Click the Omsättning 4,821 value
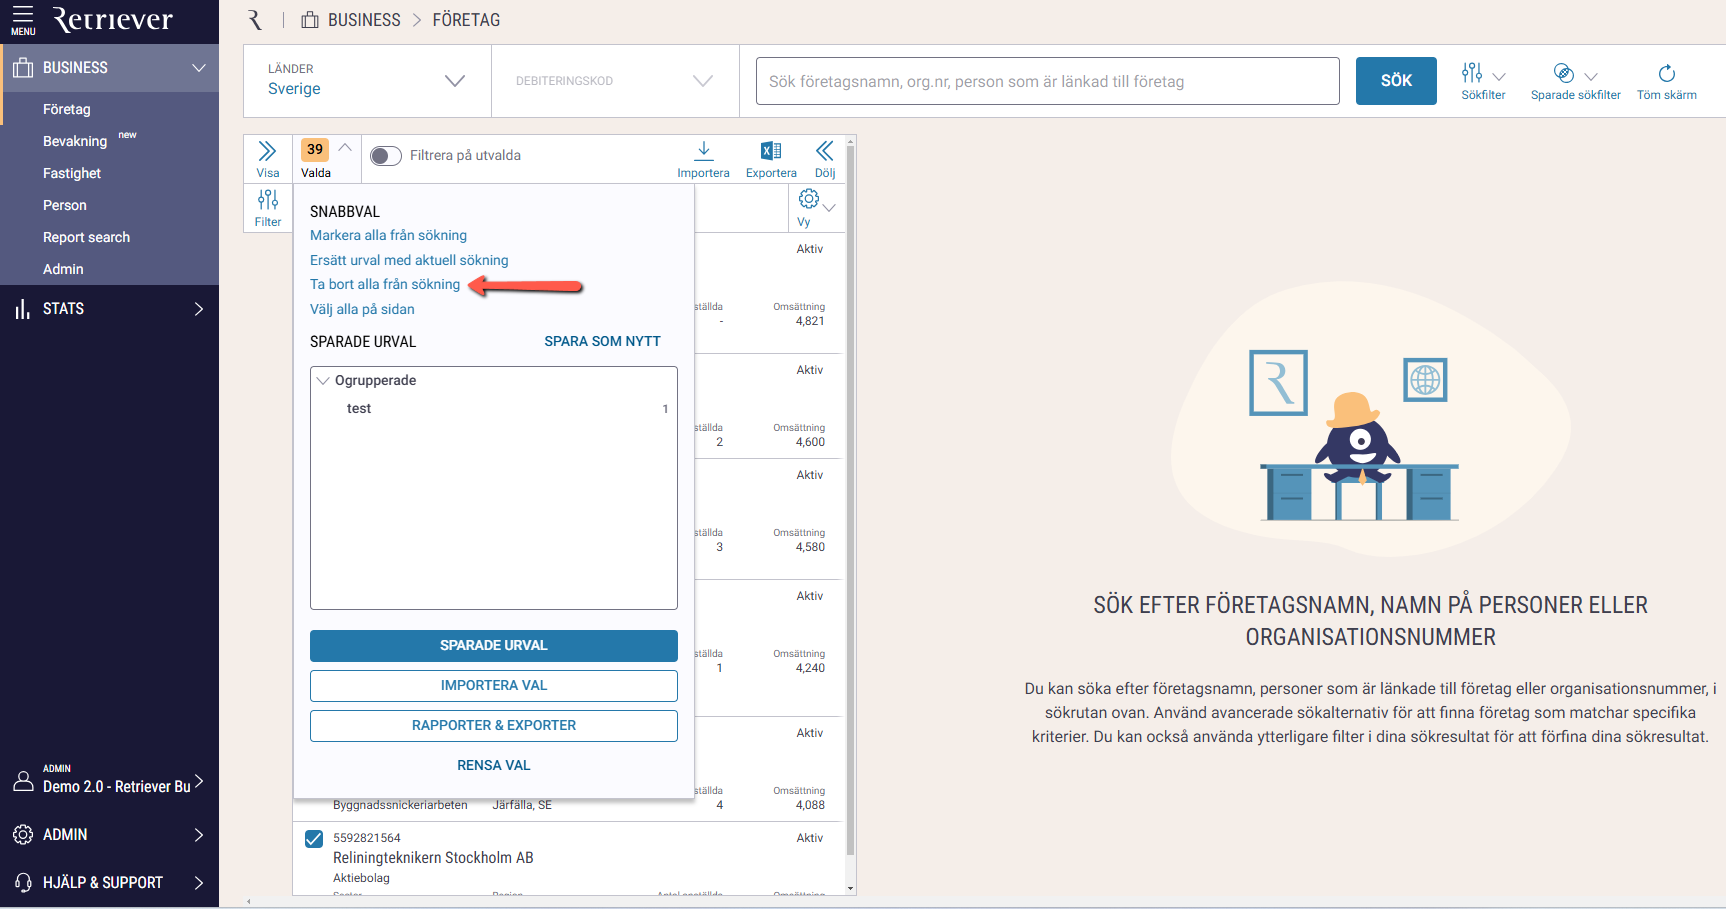Image resolution: width=1726 pixels, height=909 pixels. point(810,321)
